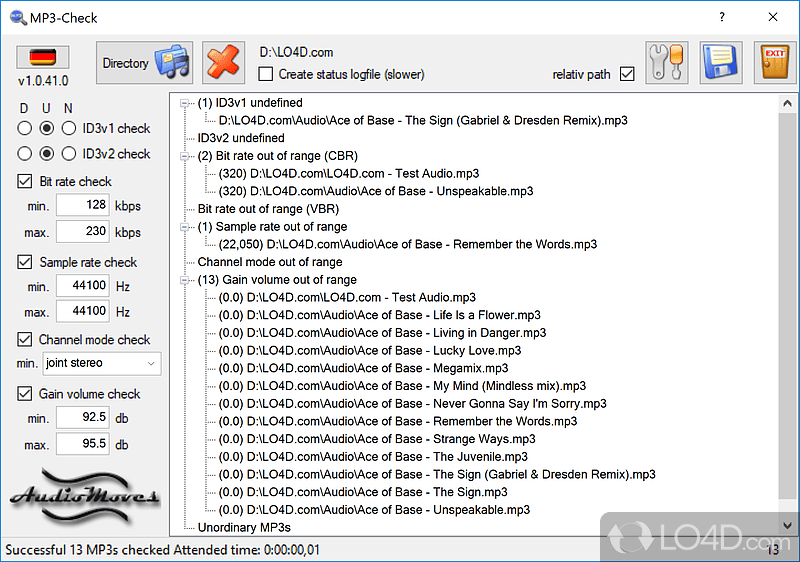Select (0.0) My Mind (Mindless mix).mp3 entry

pyautogui.click(x=402, y=386)
